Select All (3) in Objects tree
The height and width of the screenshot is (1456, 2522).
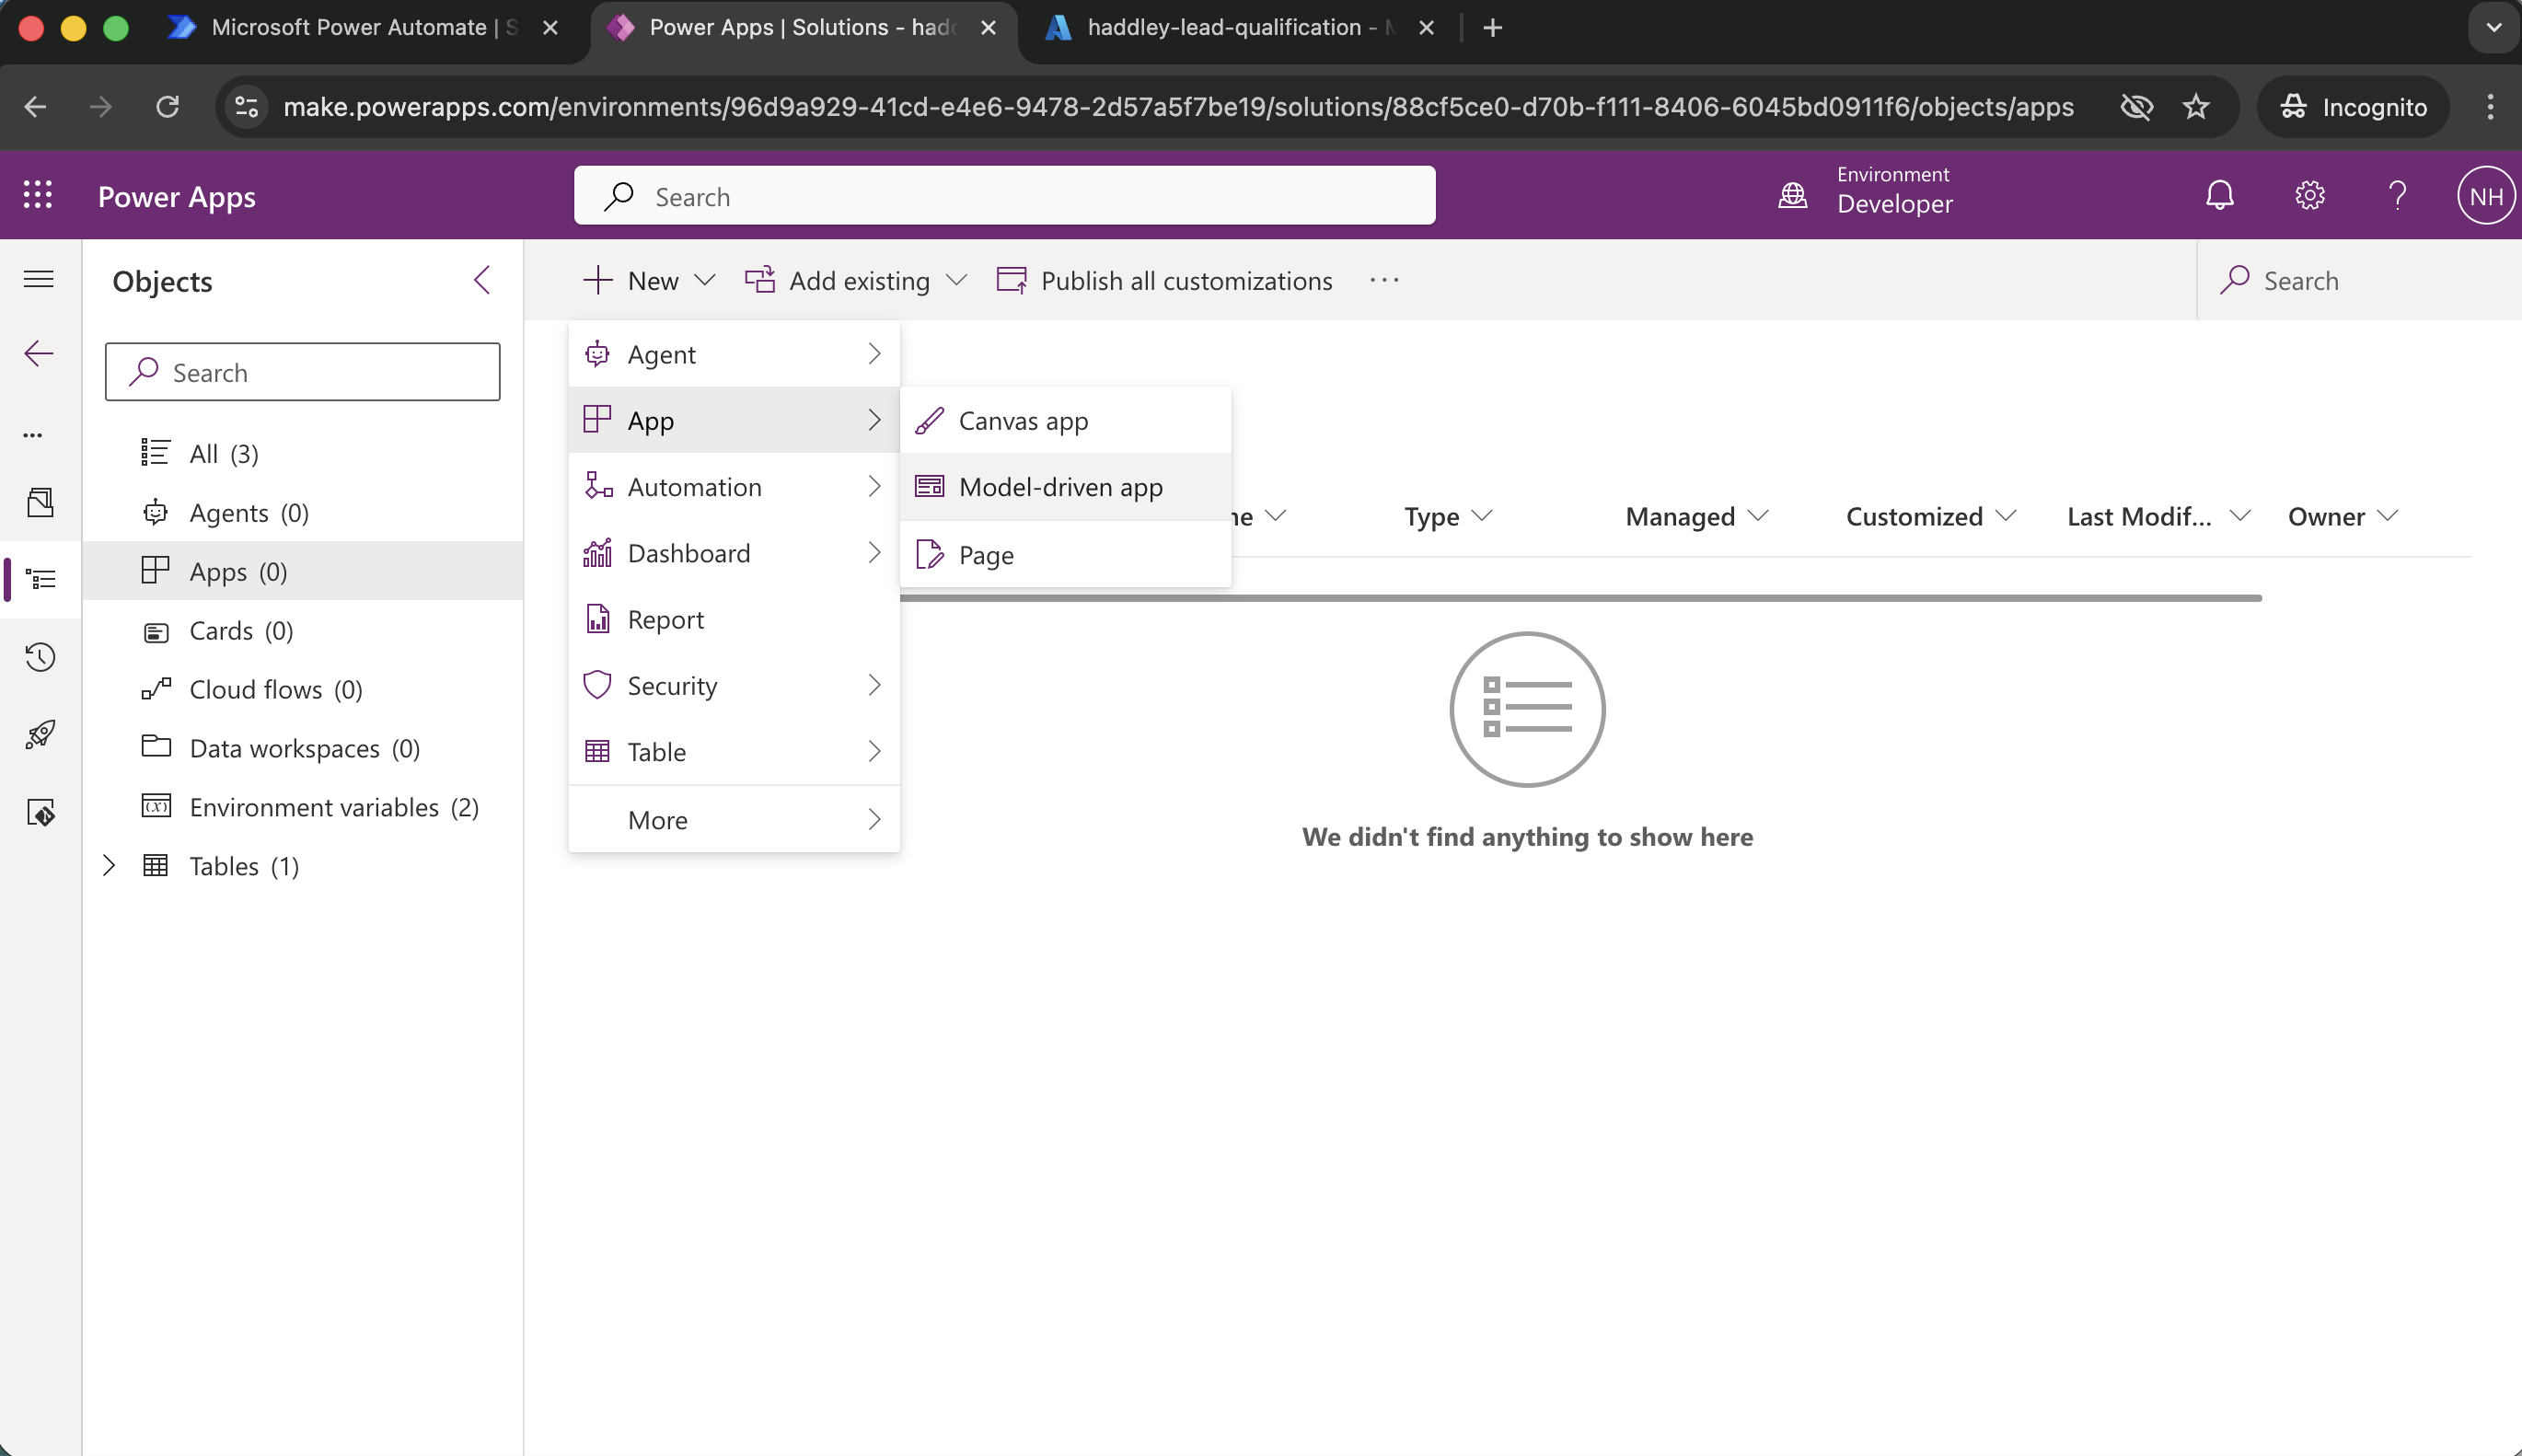click(302, 454)
